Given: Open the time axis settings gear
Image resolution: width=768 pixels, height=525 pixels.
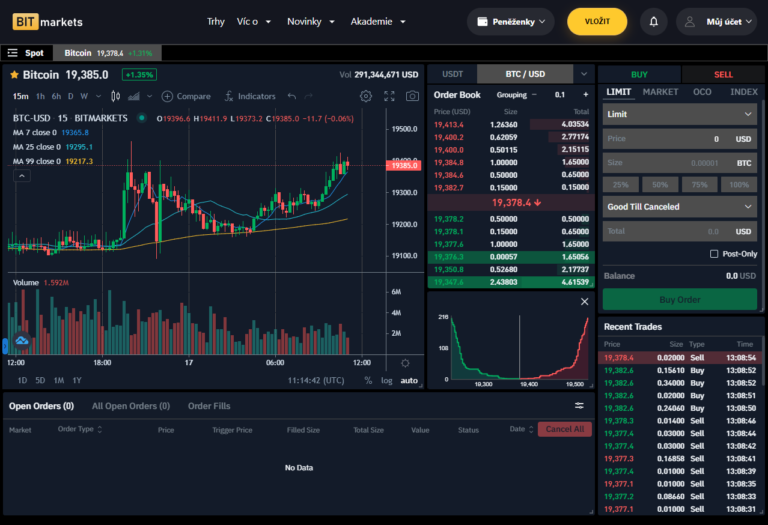Looking at the screenshot, I should (x=405, y=363).
